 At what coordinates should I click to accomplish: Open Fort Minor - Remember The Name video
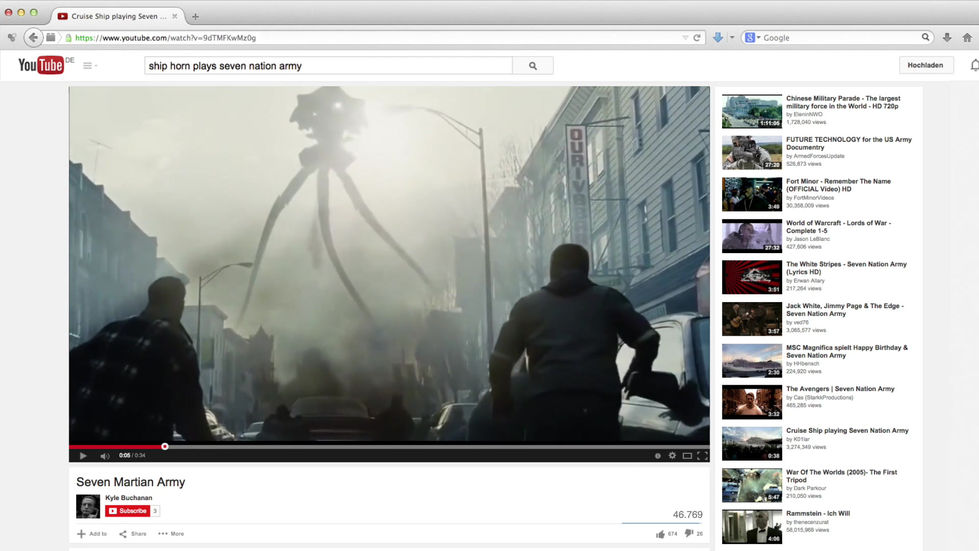pos(839,185)
